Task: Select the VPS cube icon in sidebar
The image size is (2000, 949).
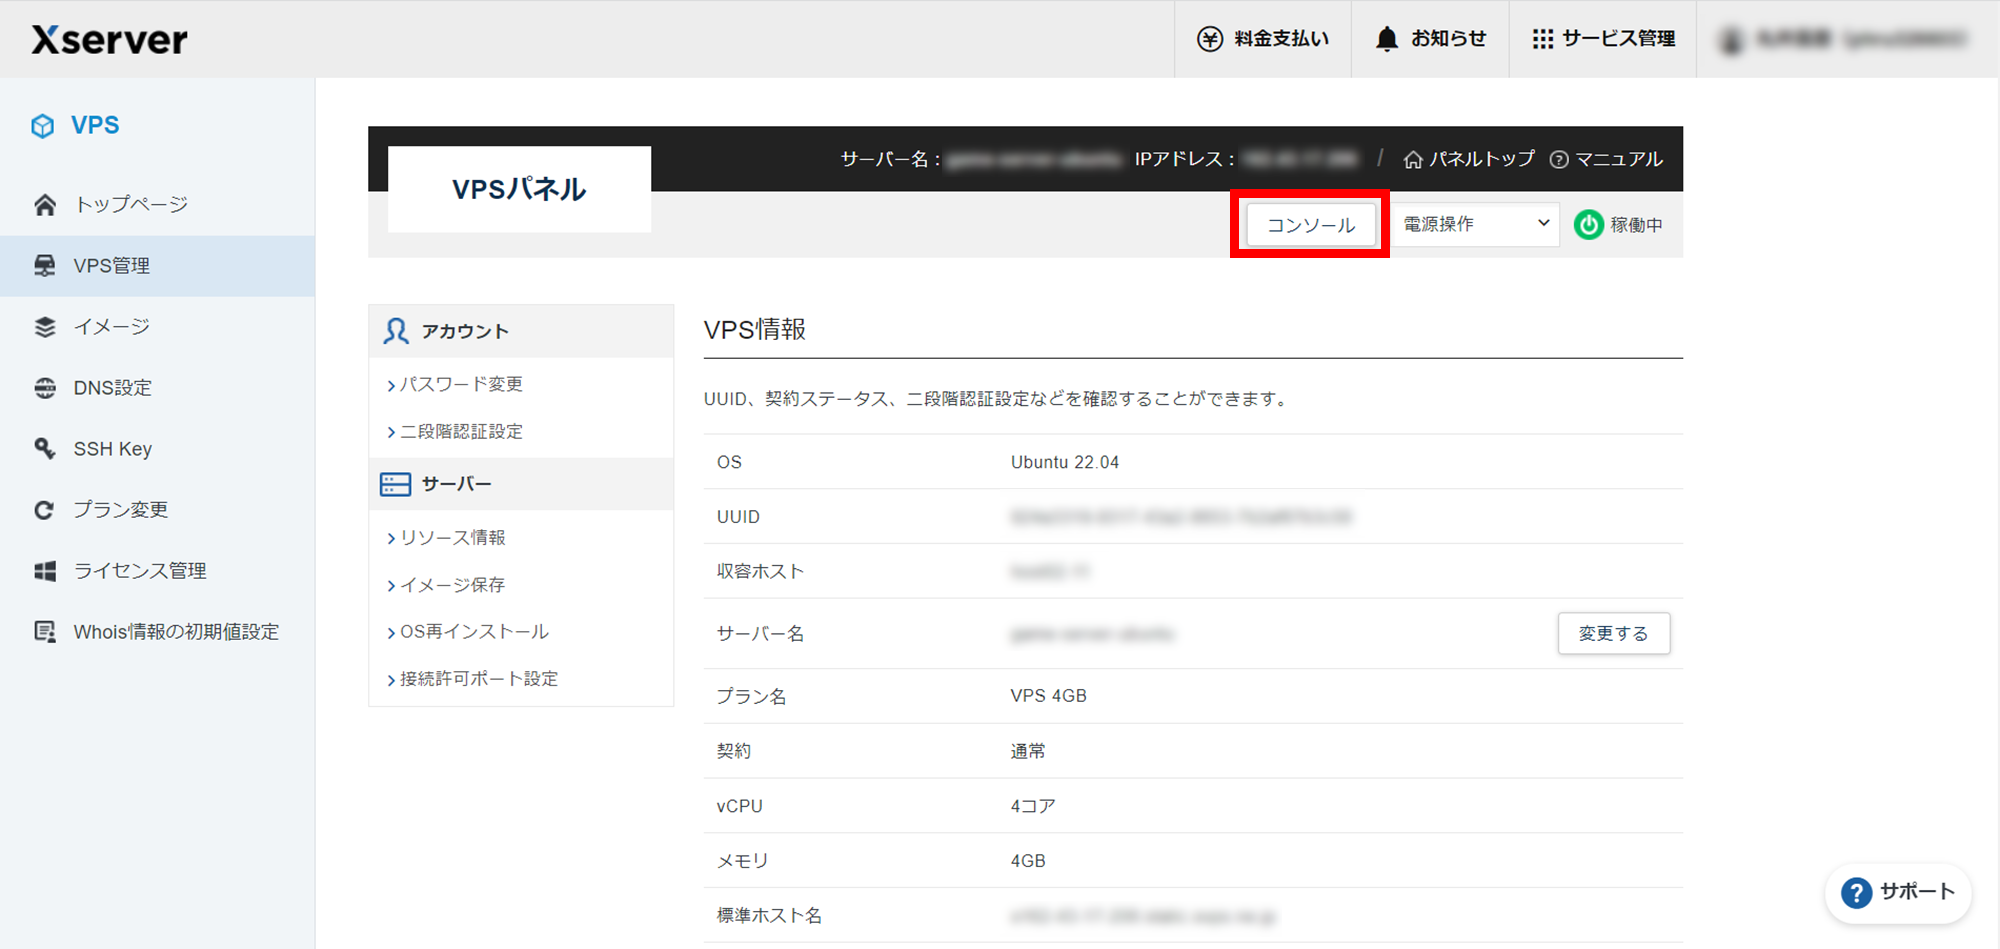Action: [x=43, y=125]
